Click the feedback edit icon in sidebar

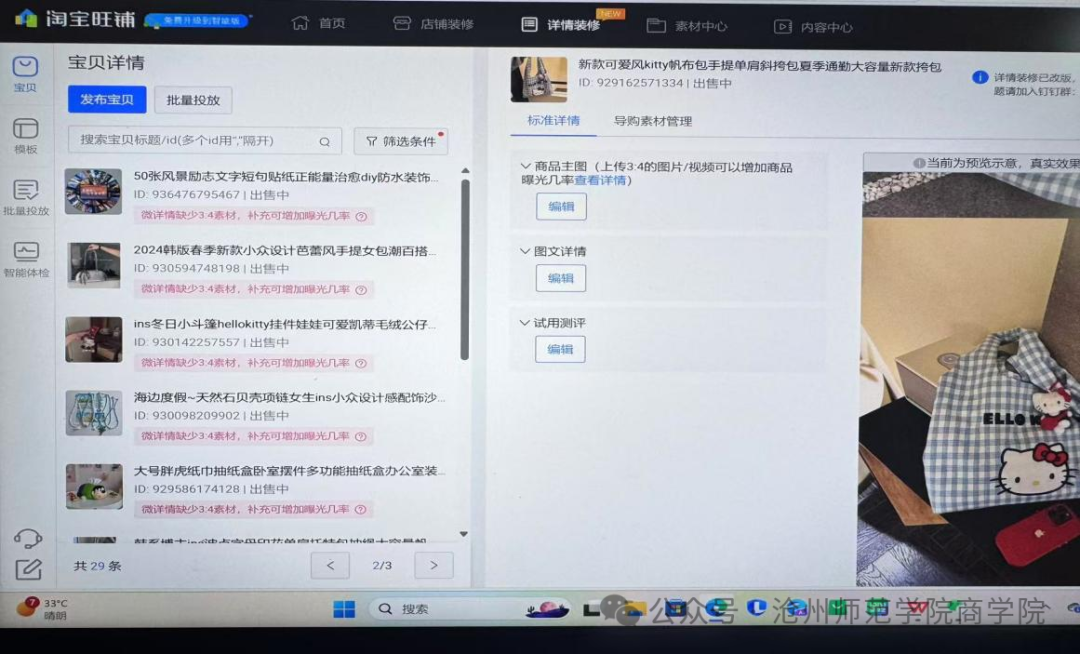28,569
